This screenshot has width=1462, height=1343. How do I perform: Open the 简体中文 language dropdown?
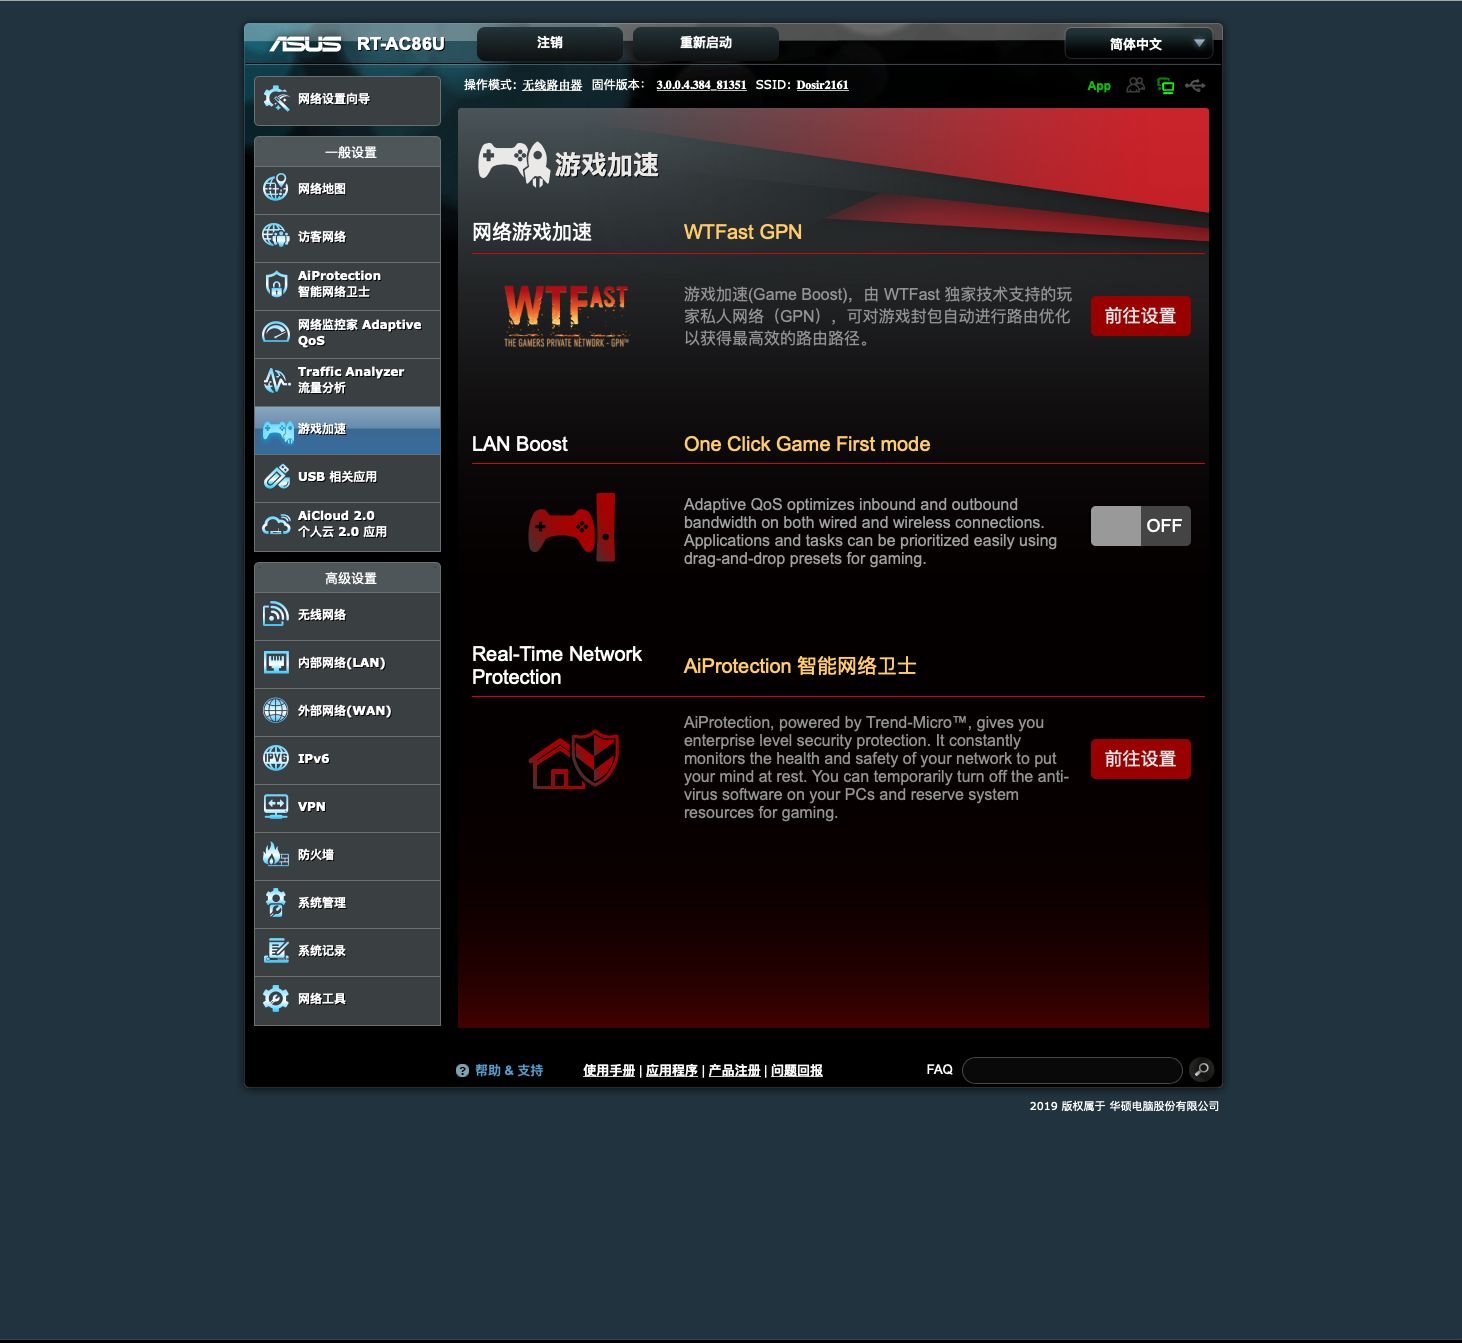pyautogui.click(x=1138, y=44)
